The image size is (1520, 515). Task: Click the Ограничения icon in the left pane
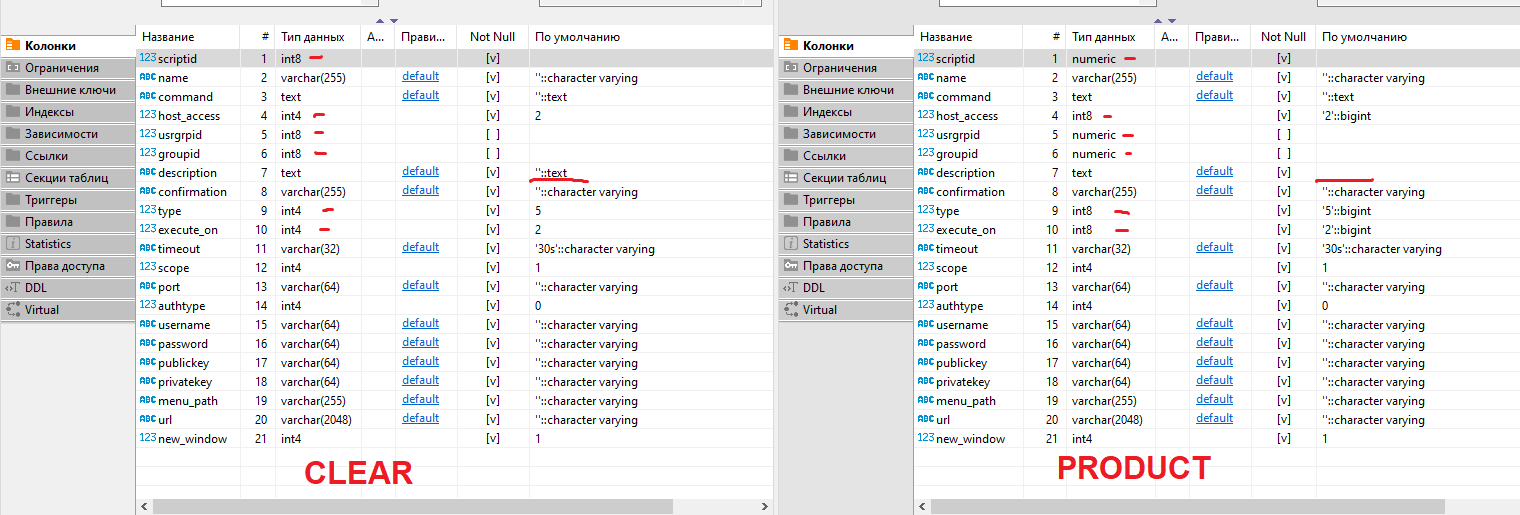coord(13,68)
